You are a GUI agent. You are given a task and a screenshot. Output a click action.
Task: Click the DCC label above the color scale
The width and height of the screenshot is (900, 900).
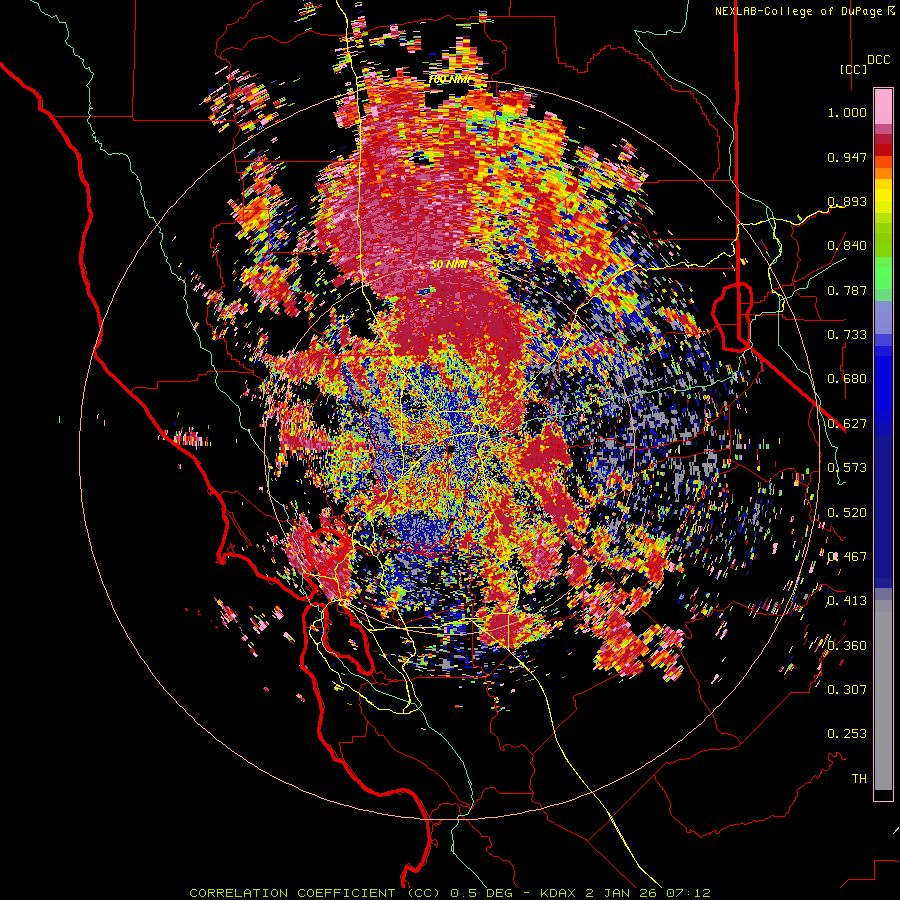[x=878, y=60]
